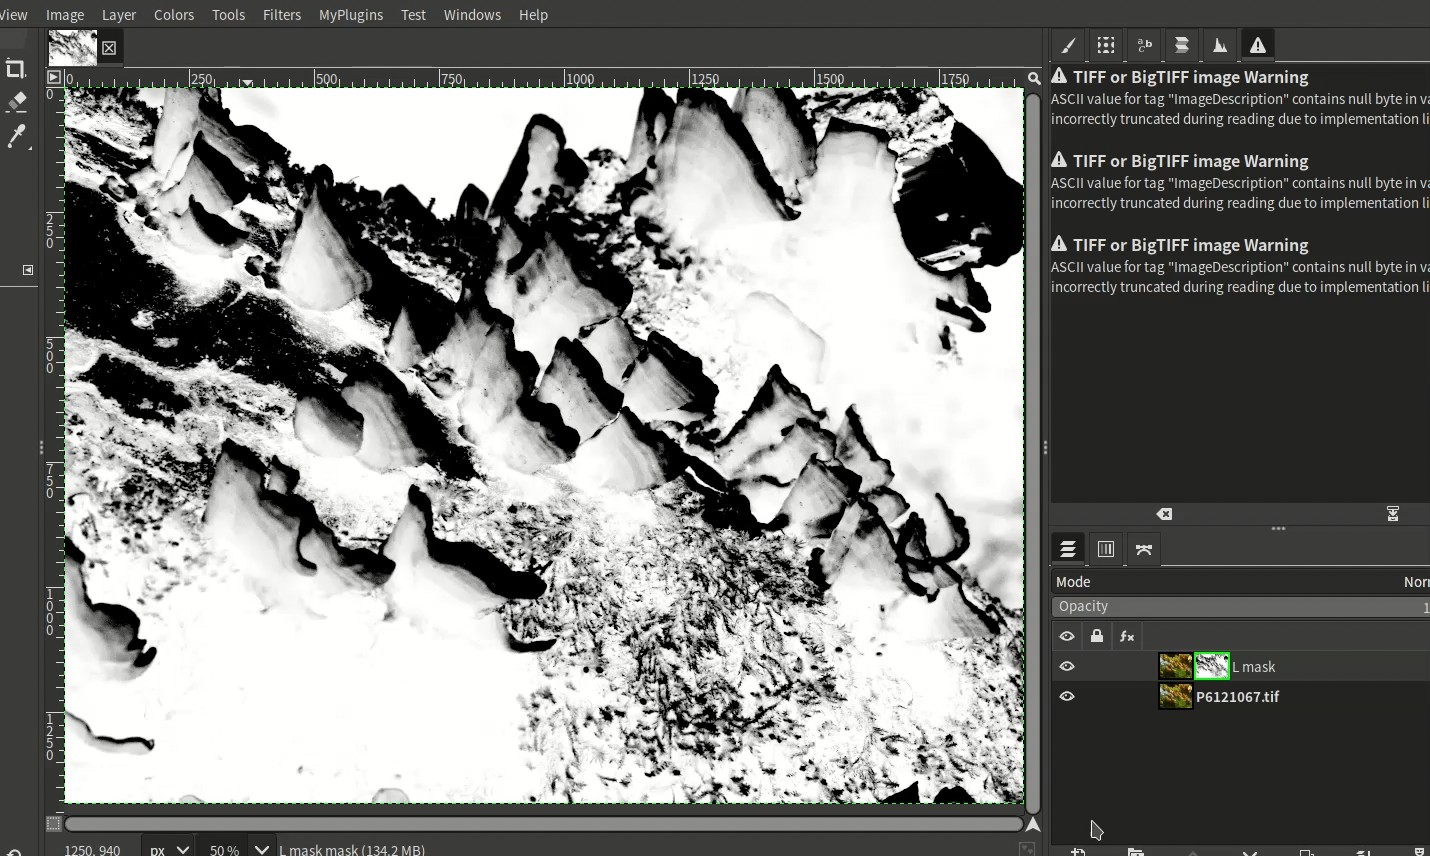Open the Colors menu
Screen dimensions: 1430x856
pyautogui.click(x=174, y=15)
